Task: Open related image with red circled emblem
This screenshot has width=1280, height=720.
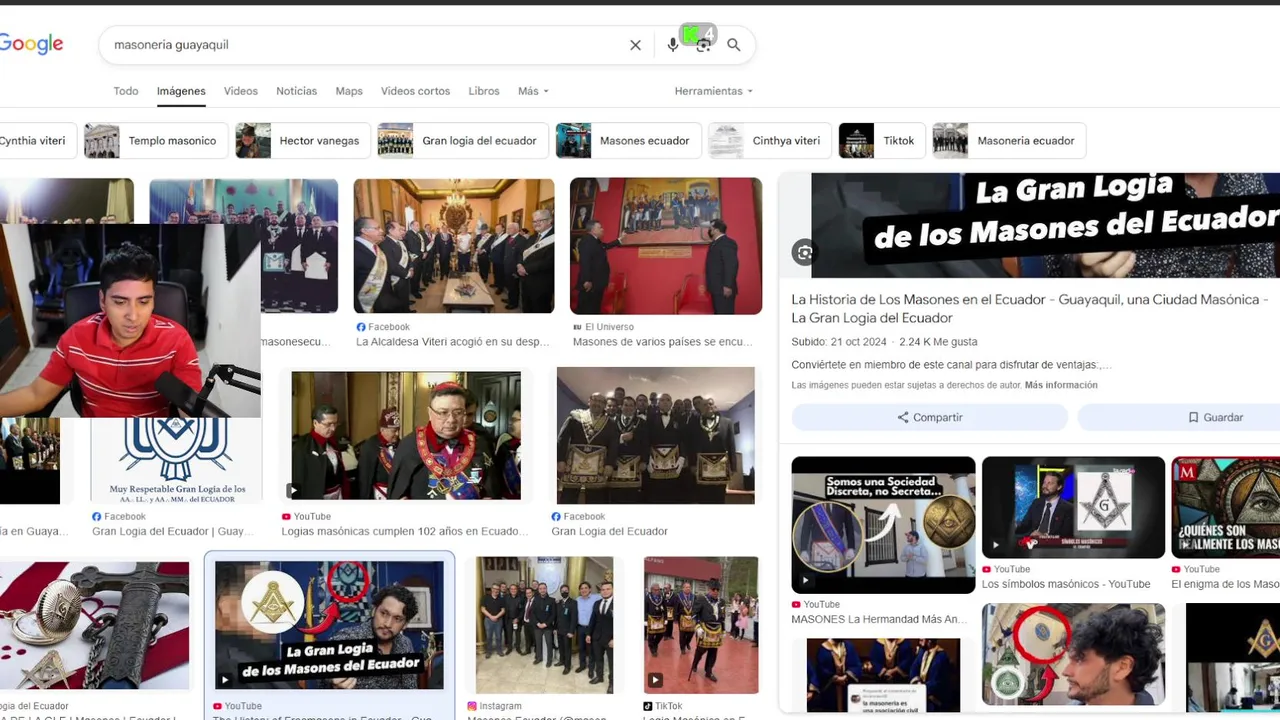Action: pos(1073,655)
